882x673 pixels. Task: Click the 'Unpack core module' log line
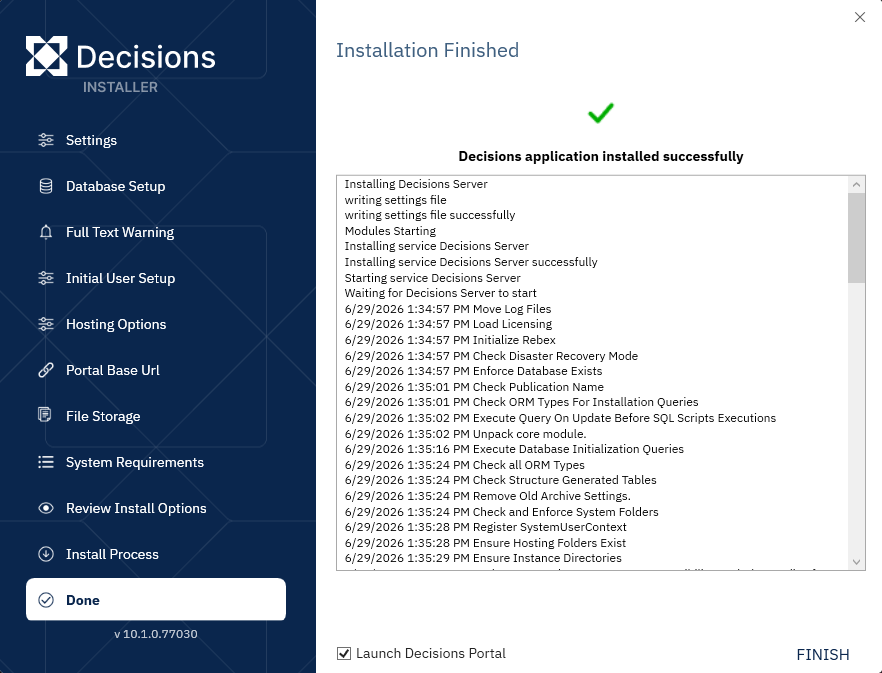[x=465, y=434]
